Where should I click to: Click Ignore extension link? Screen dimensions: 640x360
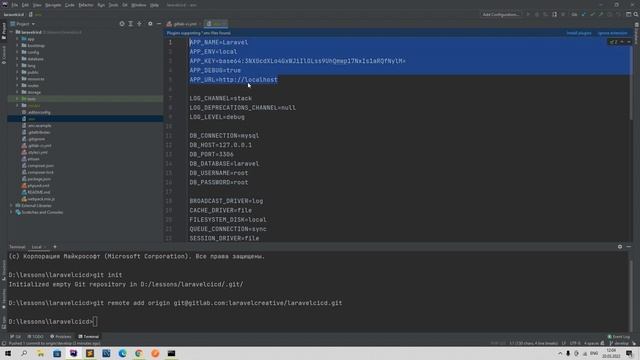[x=613, y=33]
